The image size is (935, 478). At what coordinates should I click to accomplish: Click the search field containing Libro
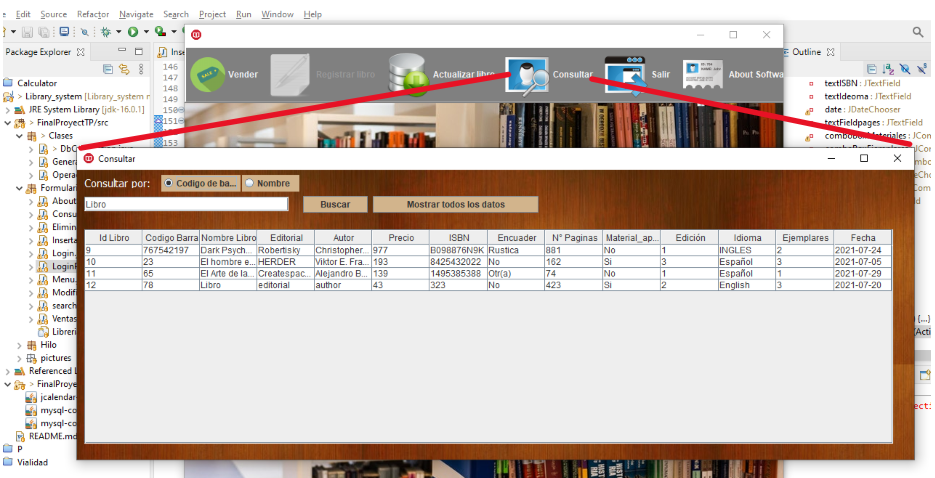pos(186,204)
